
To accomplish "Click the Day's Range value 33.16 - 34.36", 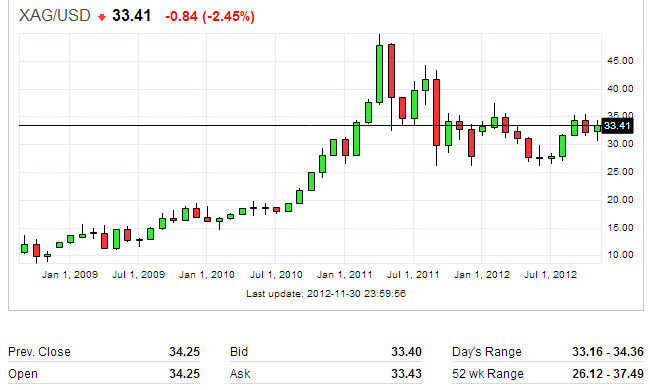I will pyautogui.click(x=608, y=352).
